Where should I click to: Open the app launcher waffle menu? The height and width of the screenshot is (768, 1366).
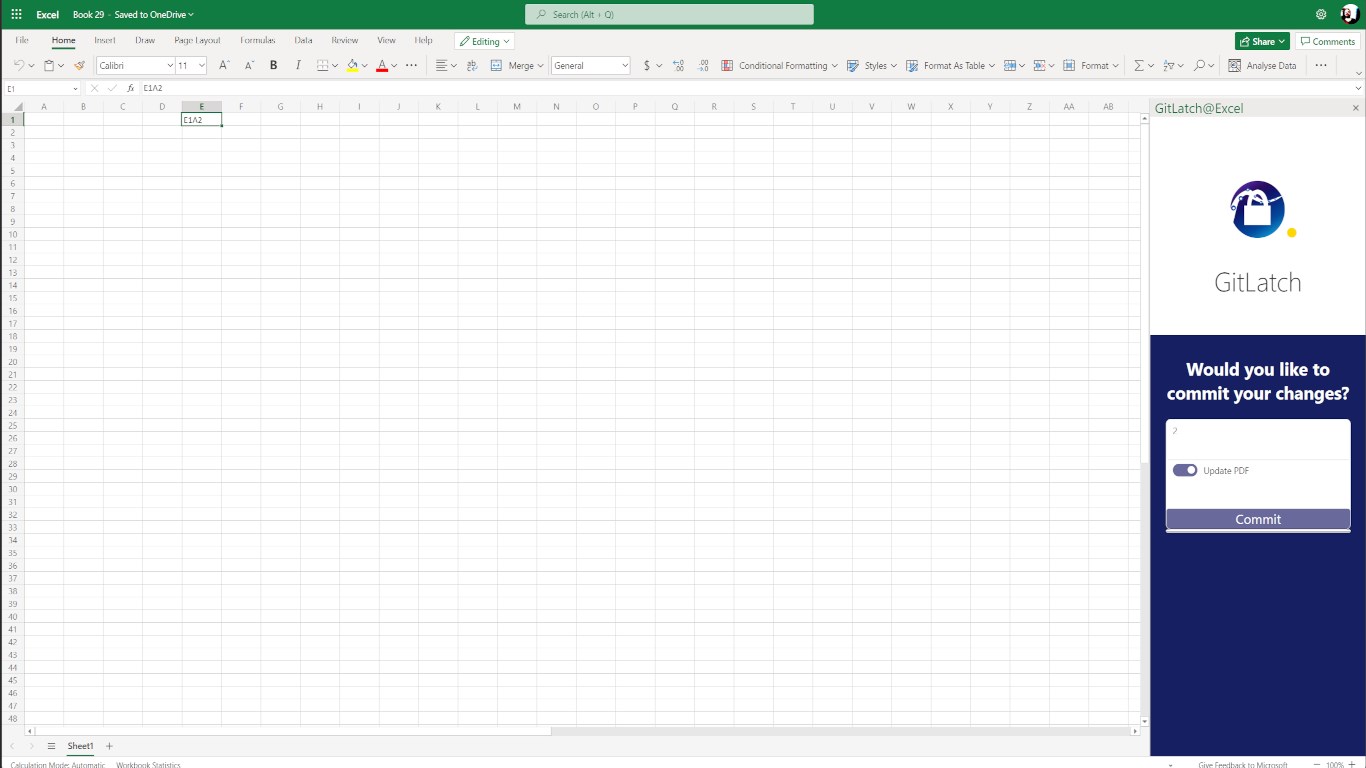click(x=16, y=15)
